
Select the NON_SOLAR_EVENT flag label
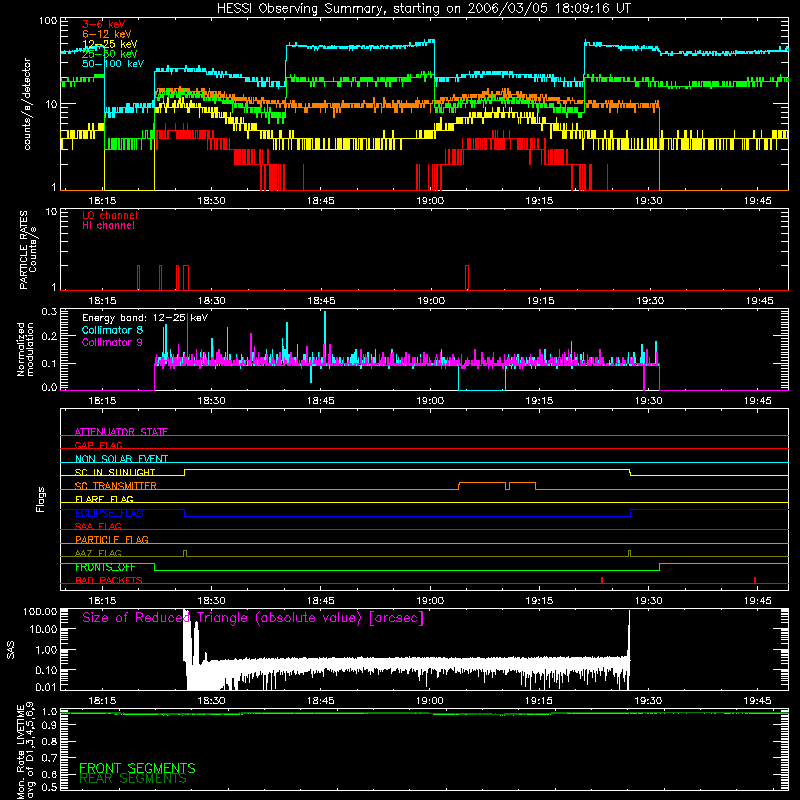pos(121,459)
